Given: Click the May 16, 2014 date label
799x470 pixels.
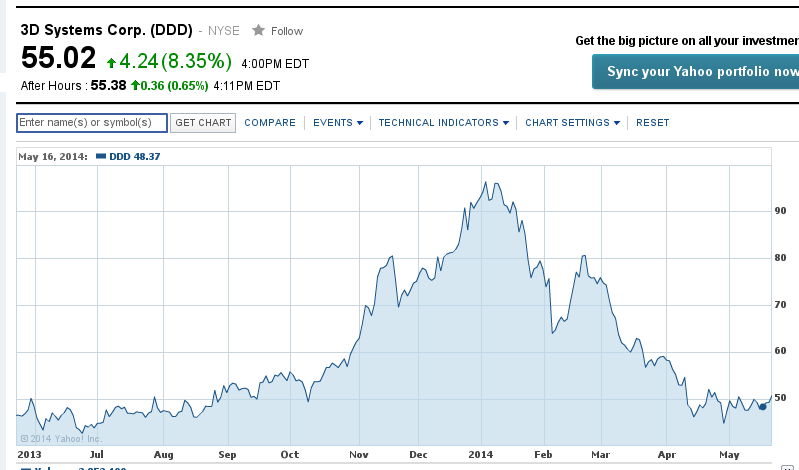Looking at the screenshot, I should [x=52, y=156].
